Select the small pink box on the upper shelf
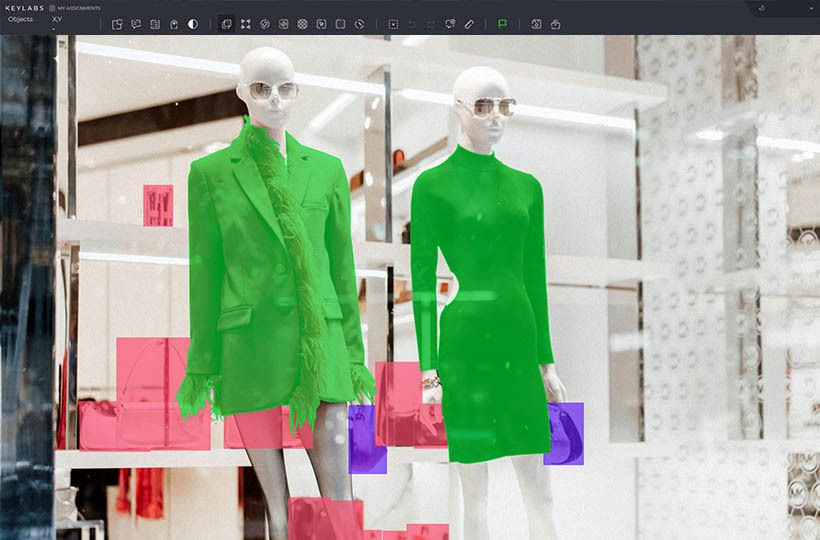Image resolution: width=820 pixels, height=540 pixels. click(158, 205)
